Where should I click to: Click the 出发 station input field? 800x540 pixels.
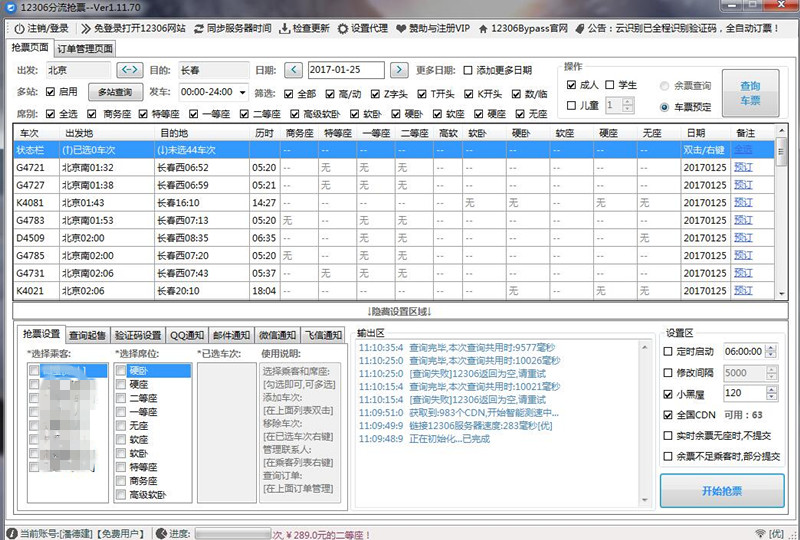click(x=78, y=70)
